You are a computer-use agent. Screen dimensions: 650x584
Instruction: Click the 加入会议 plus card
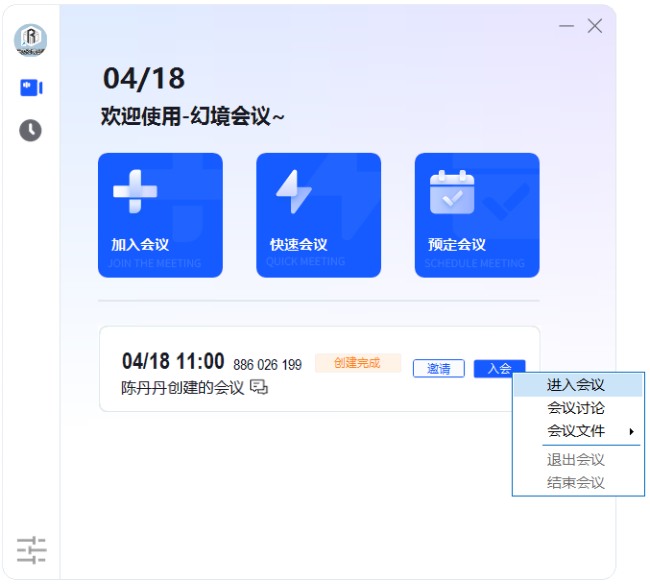tap(160, 215)
